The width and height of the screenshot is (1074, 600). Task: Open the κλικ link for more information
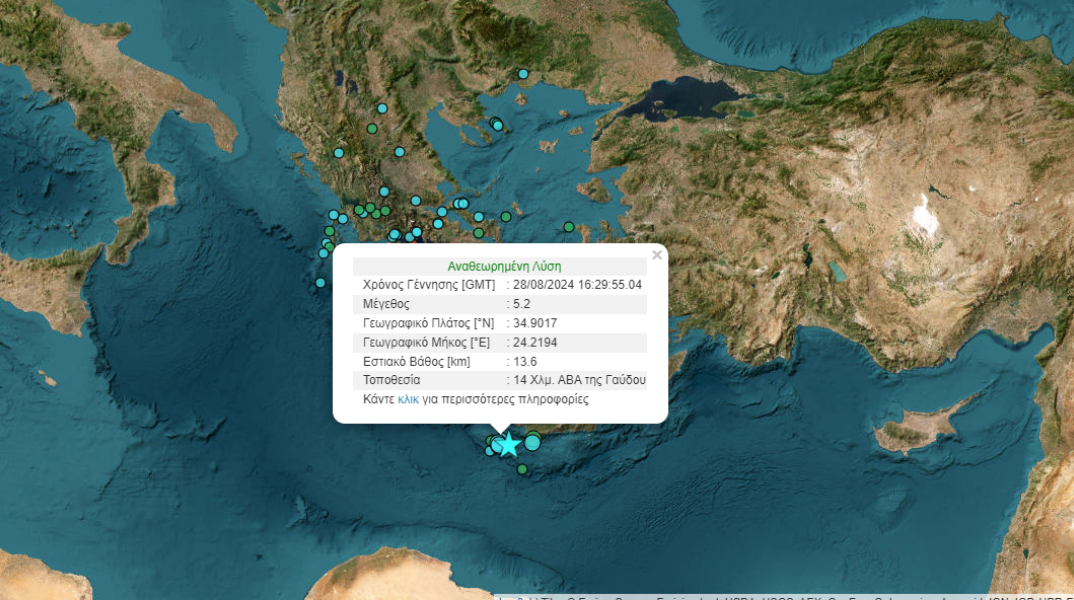coord(408,399)
